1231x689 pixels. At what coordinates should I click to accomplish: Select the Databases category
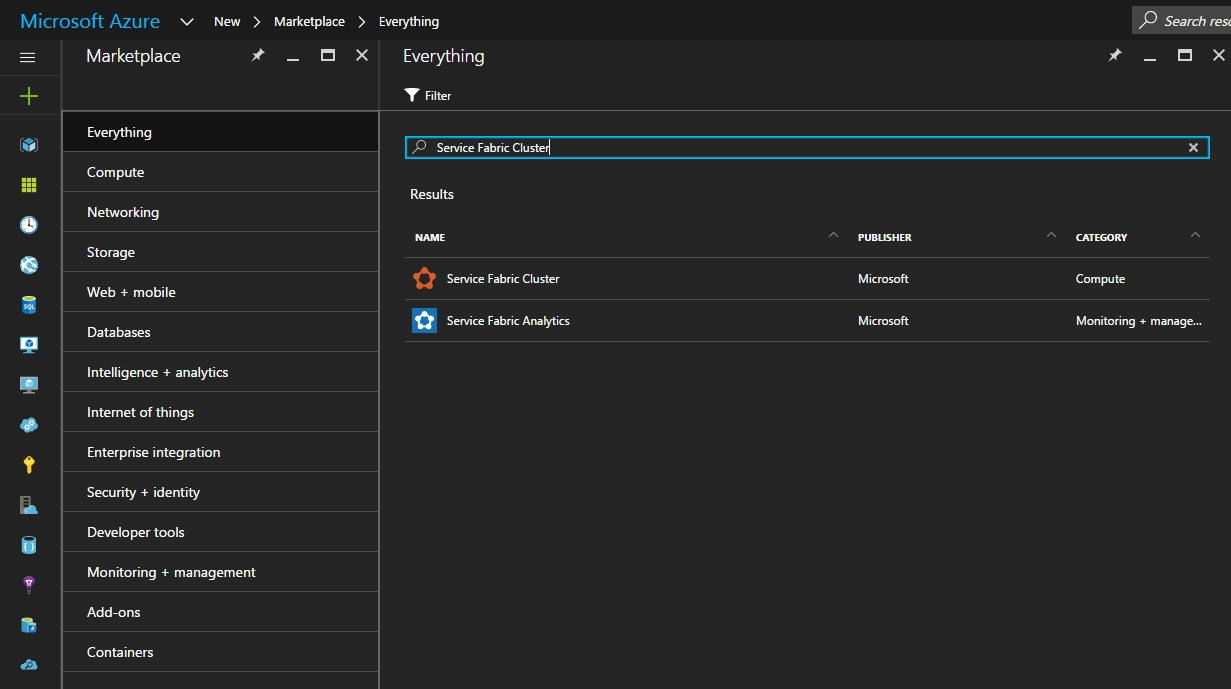point(220,332)
